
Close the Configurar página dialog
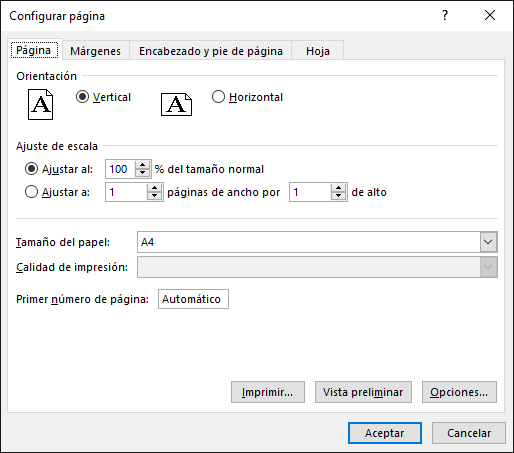[x=490, y=15]
